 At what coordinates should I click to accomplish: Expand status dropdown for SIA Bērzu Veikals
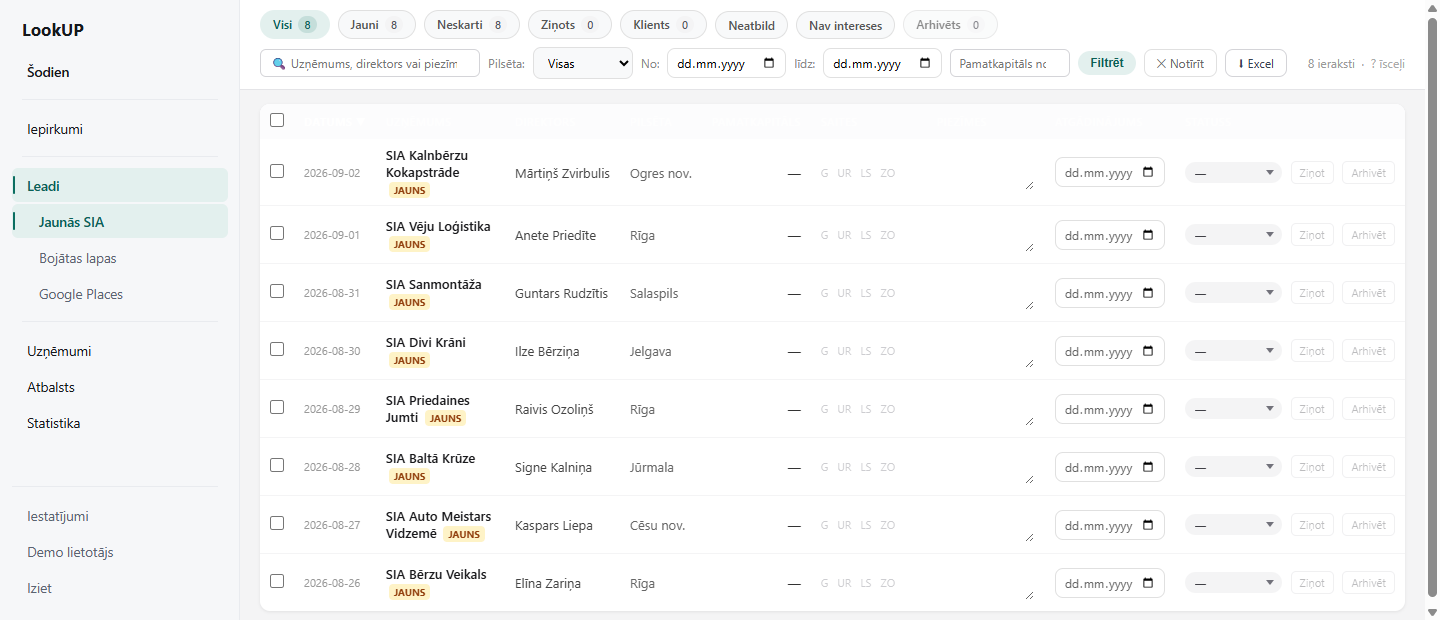tap(1233, 583)
